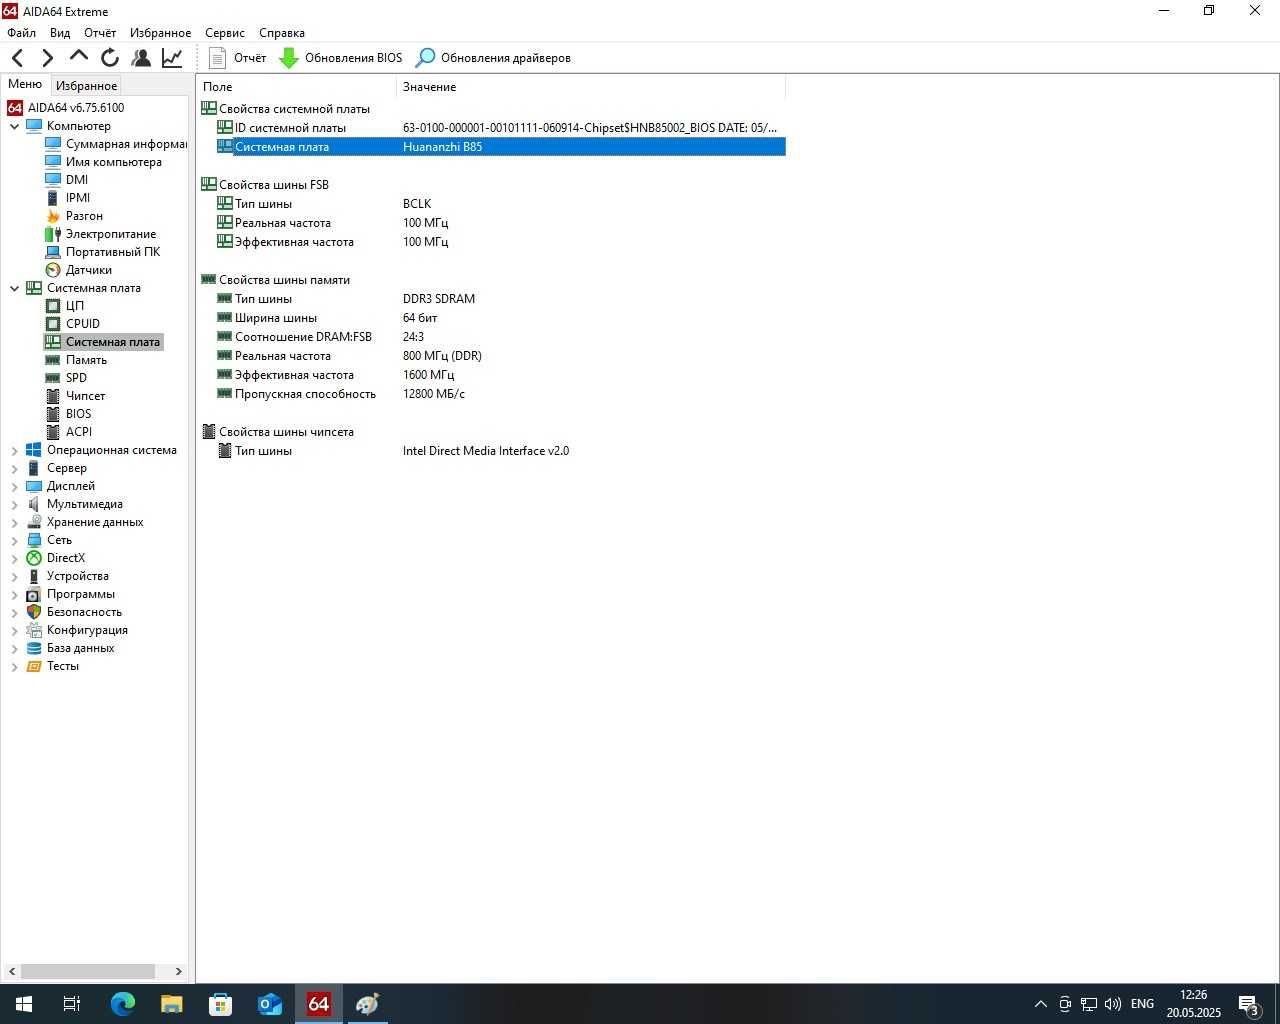Open the Отчёт menu in menu bar
The width and height of the screenshot is (1280, 1024).
pyautogui.click(x=100, y=33)
